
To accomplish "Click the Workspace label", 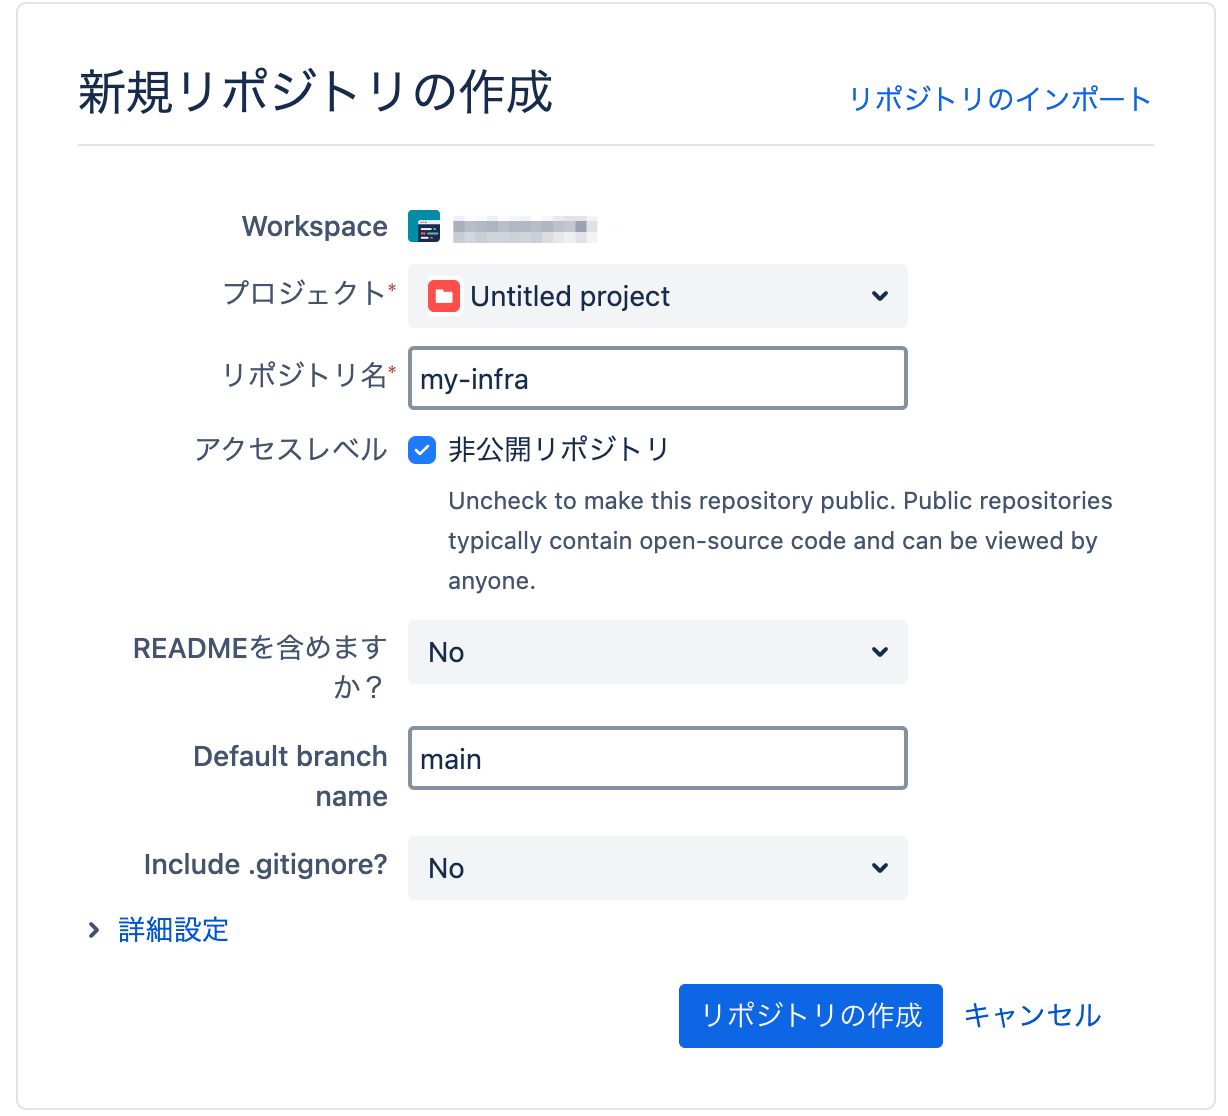I will pos(315,227).
